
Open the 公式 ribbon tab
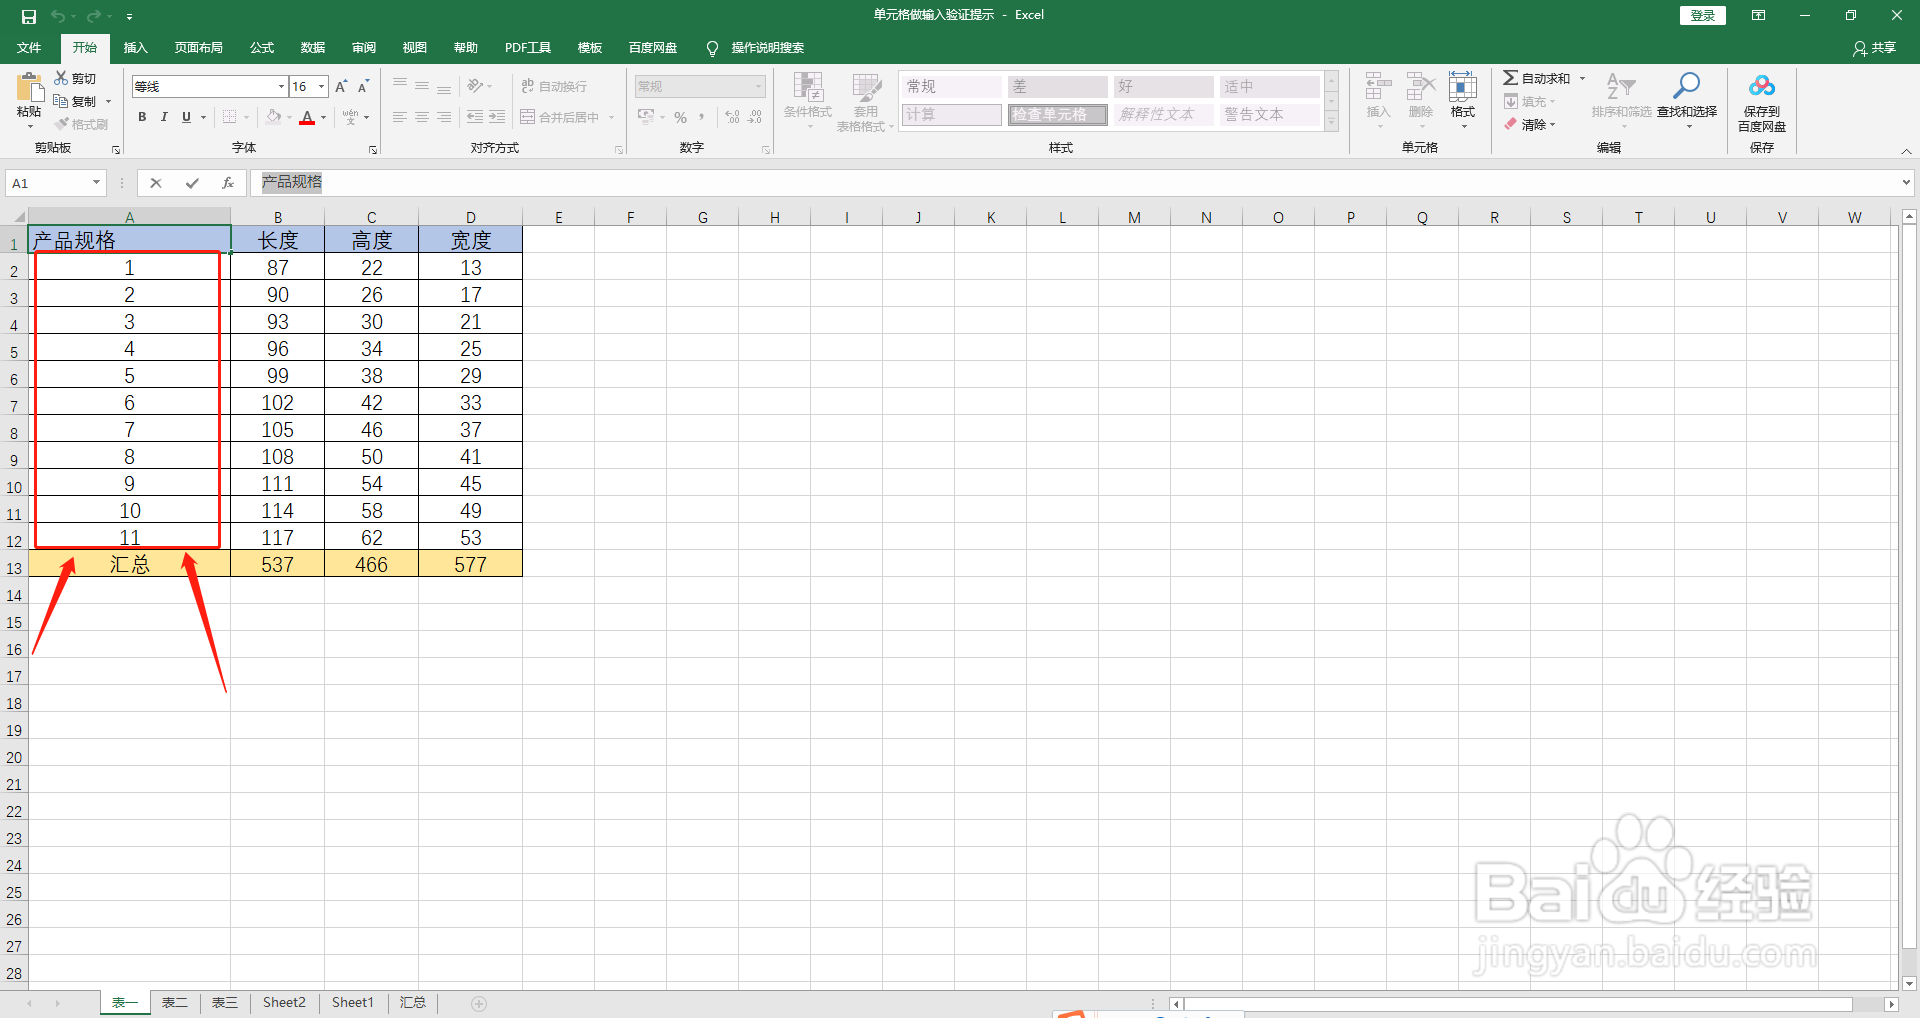coord(262,48)
